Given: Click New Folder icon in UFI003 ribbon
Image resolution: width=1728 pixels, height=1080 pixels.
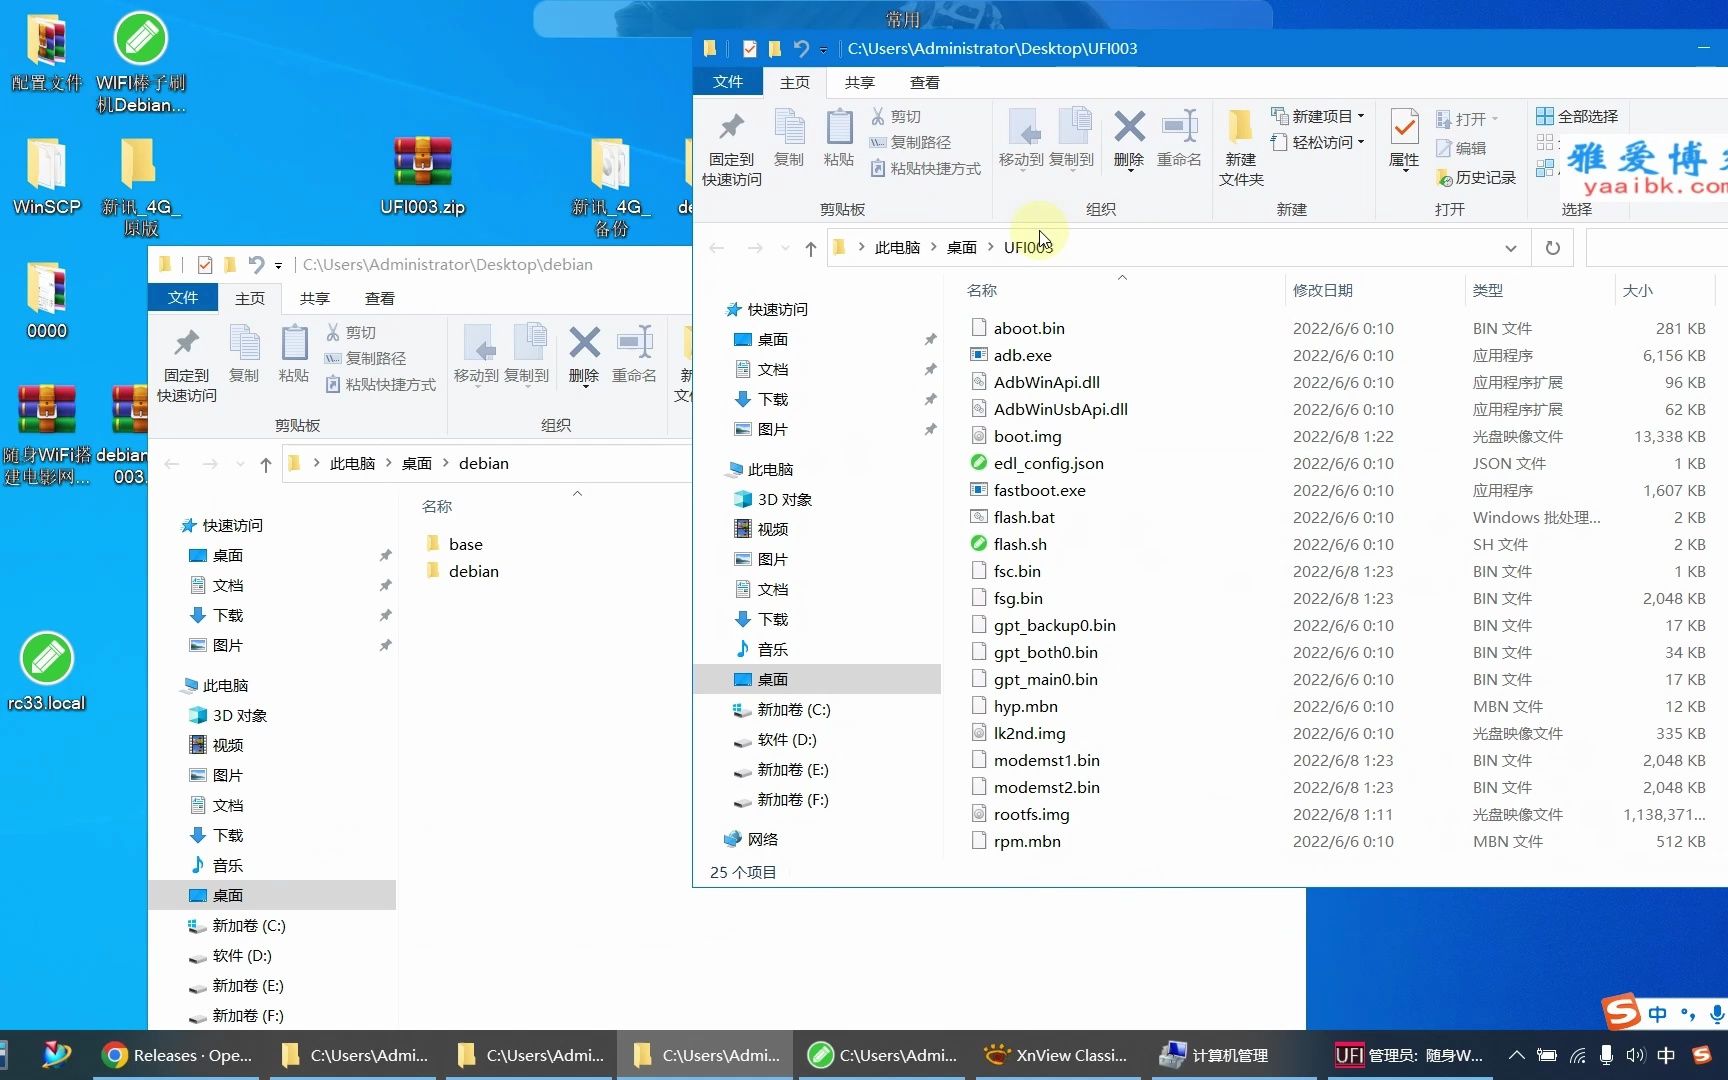Looking at the screenshot, I should click(x=1241, y=147).
